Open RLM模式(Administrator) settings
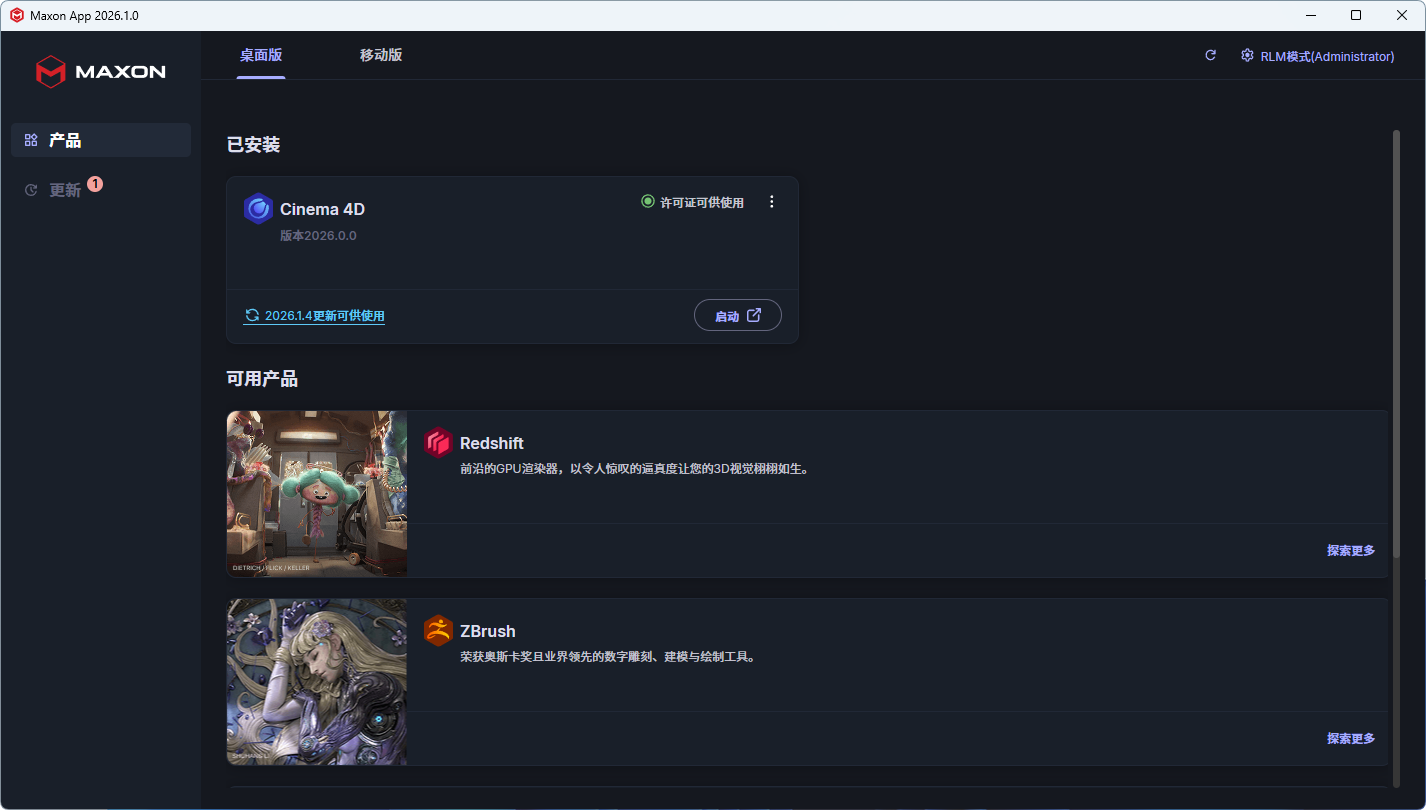This screenshot has width=1426, height=810. [x=1318, y=56]
